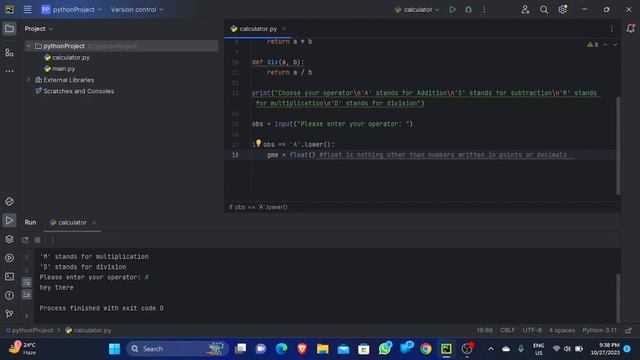Screen dimensions: 640x360
Task: Show more tool windows ellipsis
Action: (9, 71)
